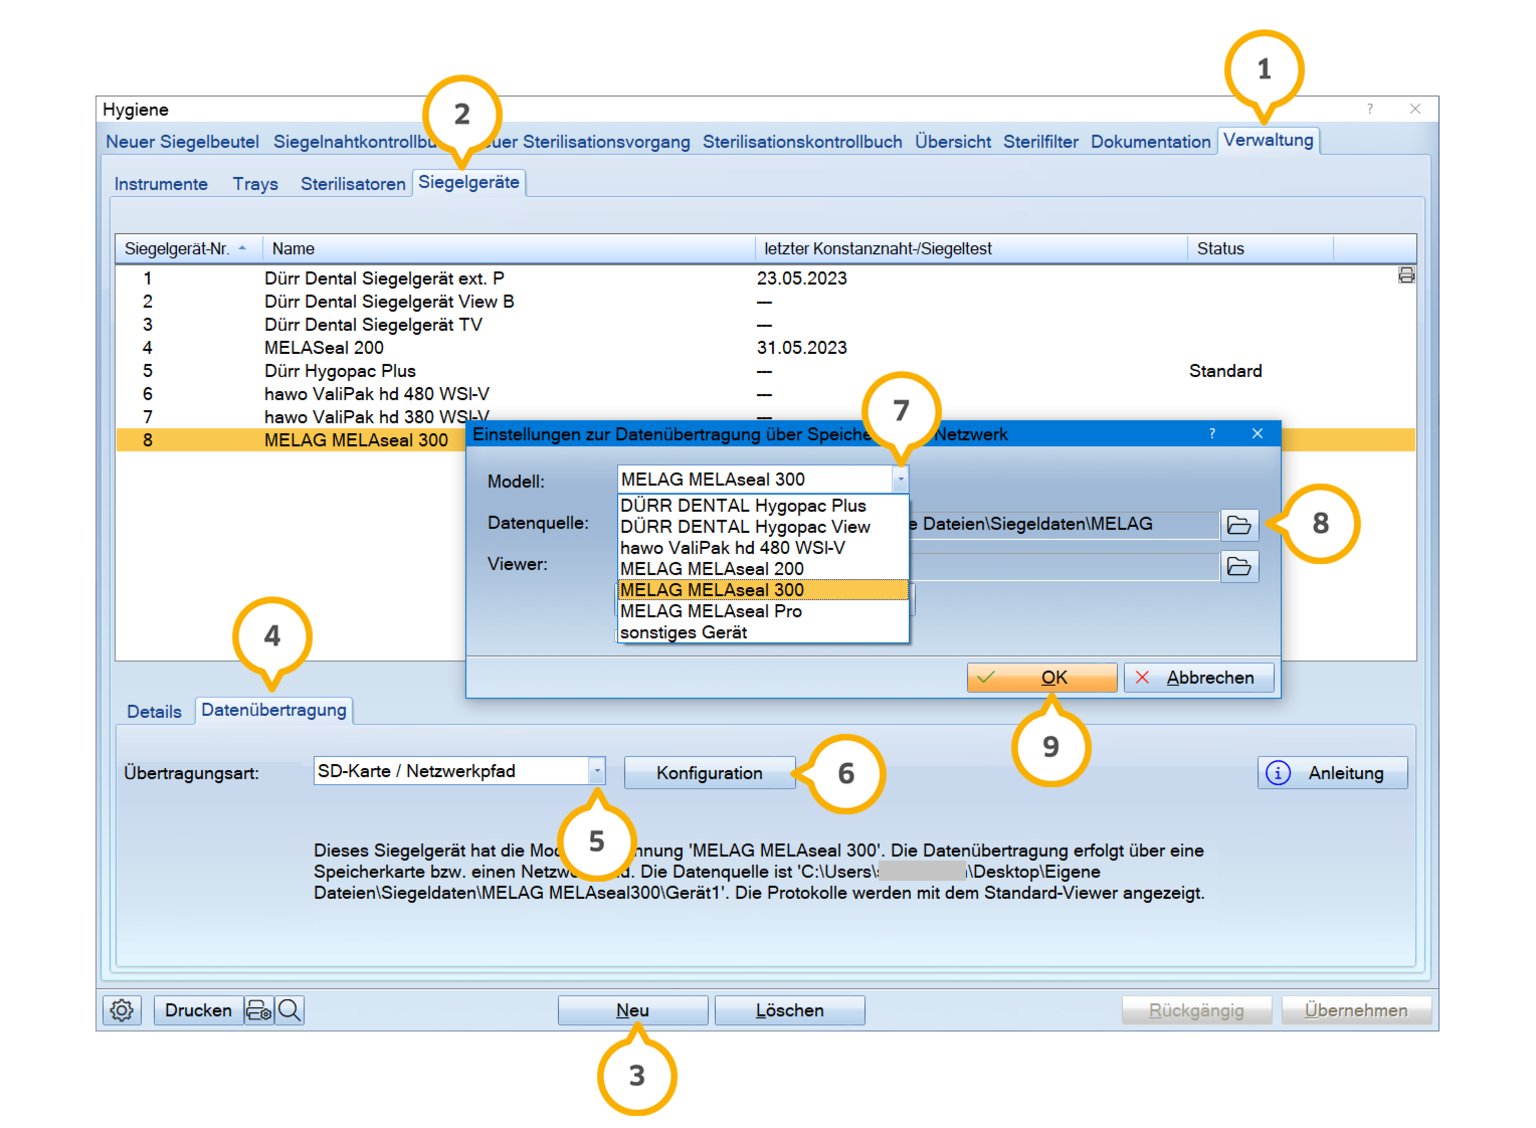Open the Anleitung info guide
Screen dimensions: 1536x1128
(1332, 773)
